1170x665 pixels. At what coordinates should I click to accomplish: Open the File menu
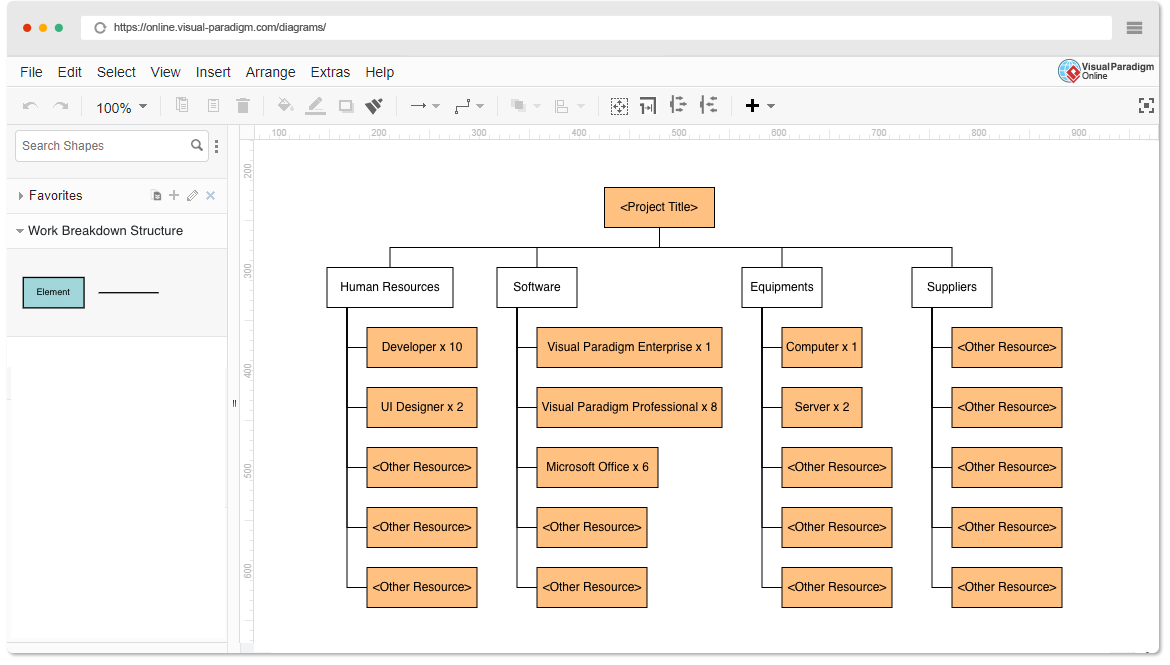[x=31, y=72]
